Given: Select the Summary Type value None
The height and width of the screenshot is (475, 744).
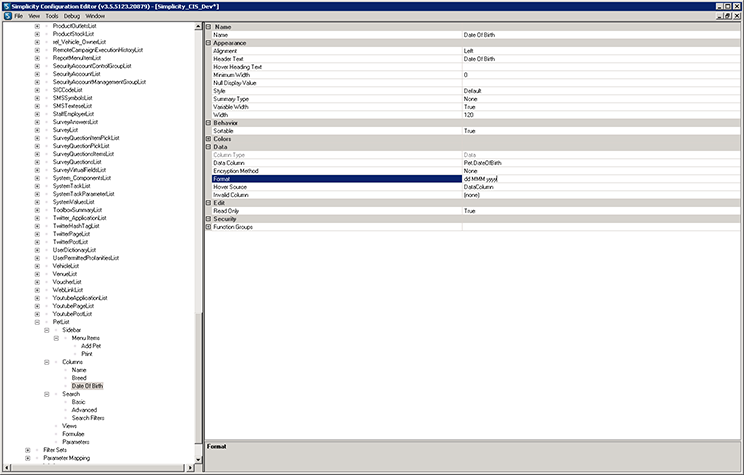Looking at the screenshot, I should coord(601,99).
